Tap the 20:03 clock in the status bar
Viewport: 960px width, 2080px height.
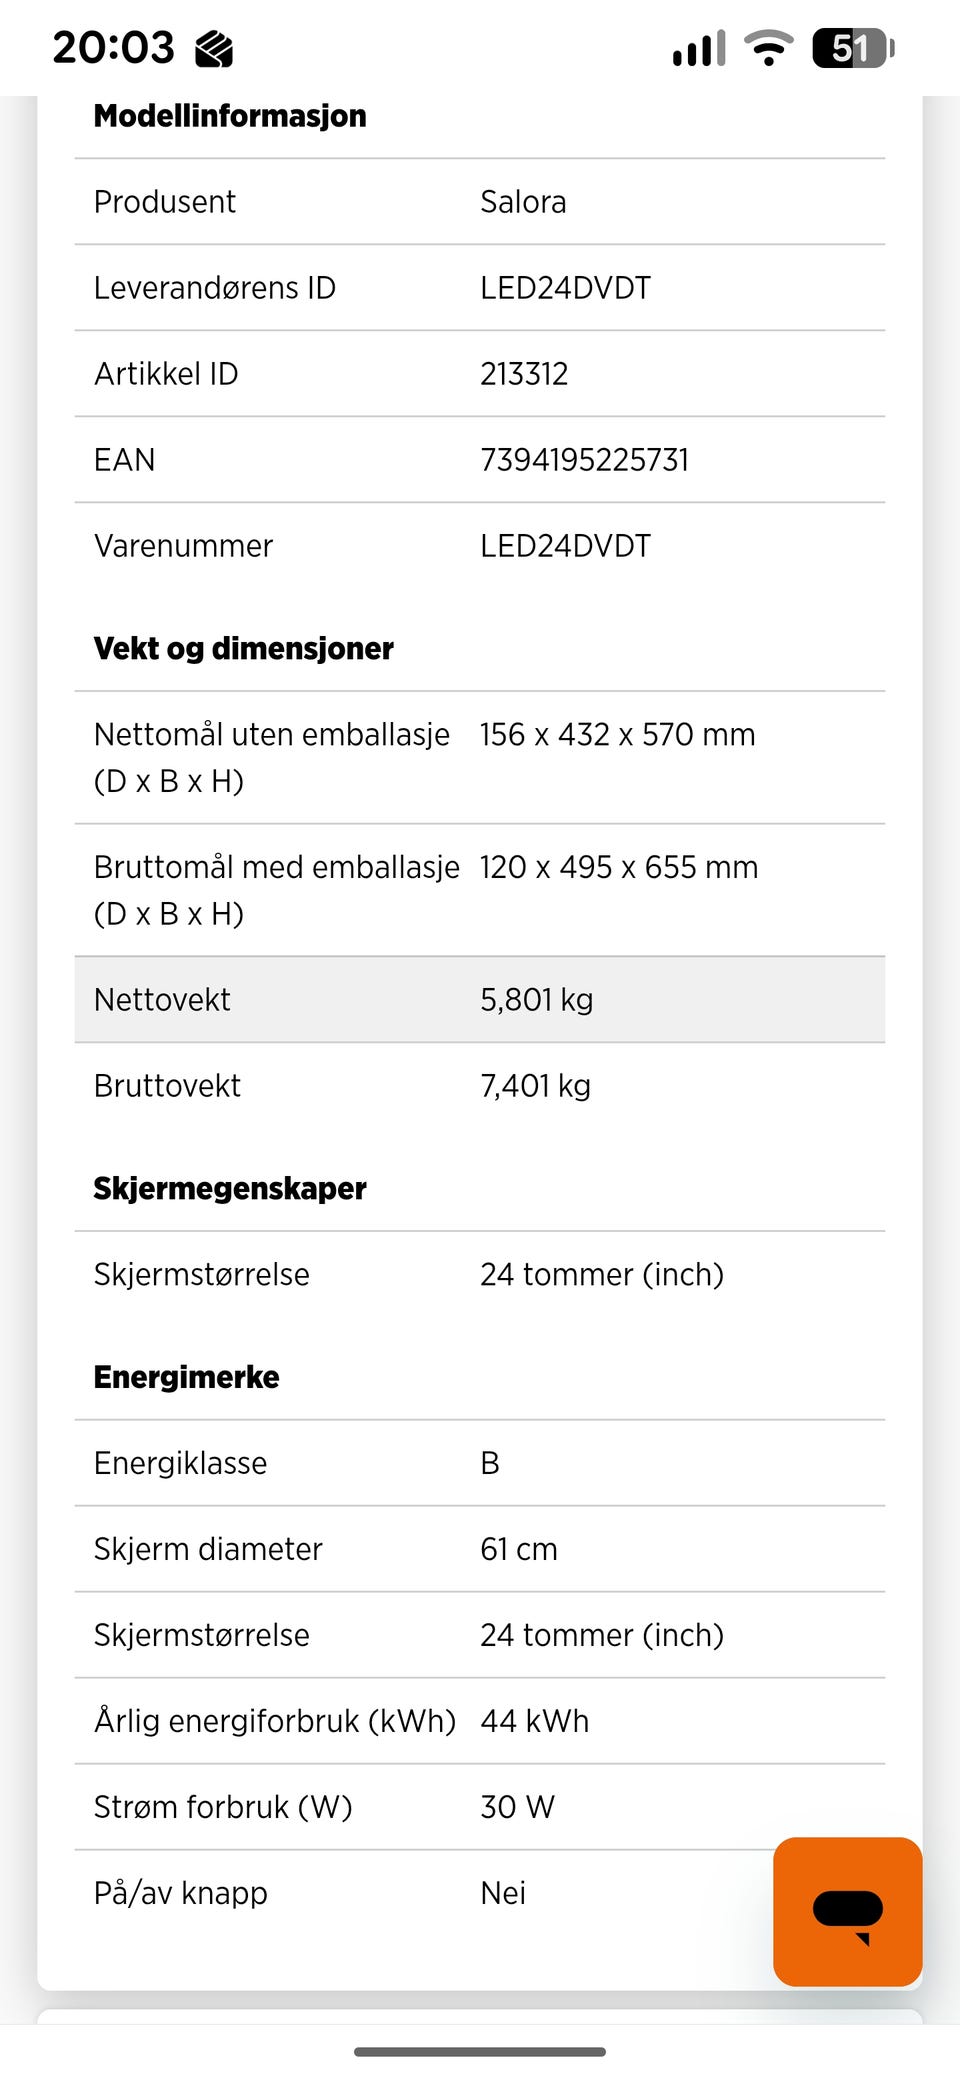113,48
